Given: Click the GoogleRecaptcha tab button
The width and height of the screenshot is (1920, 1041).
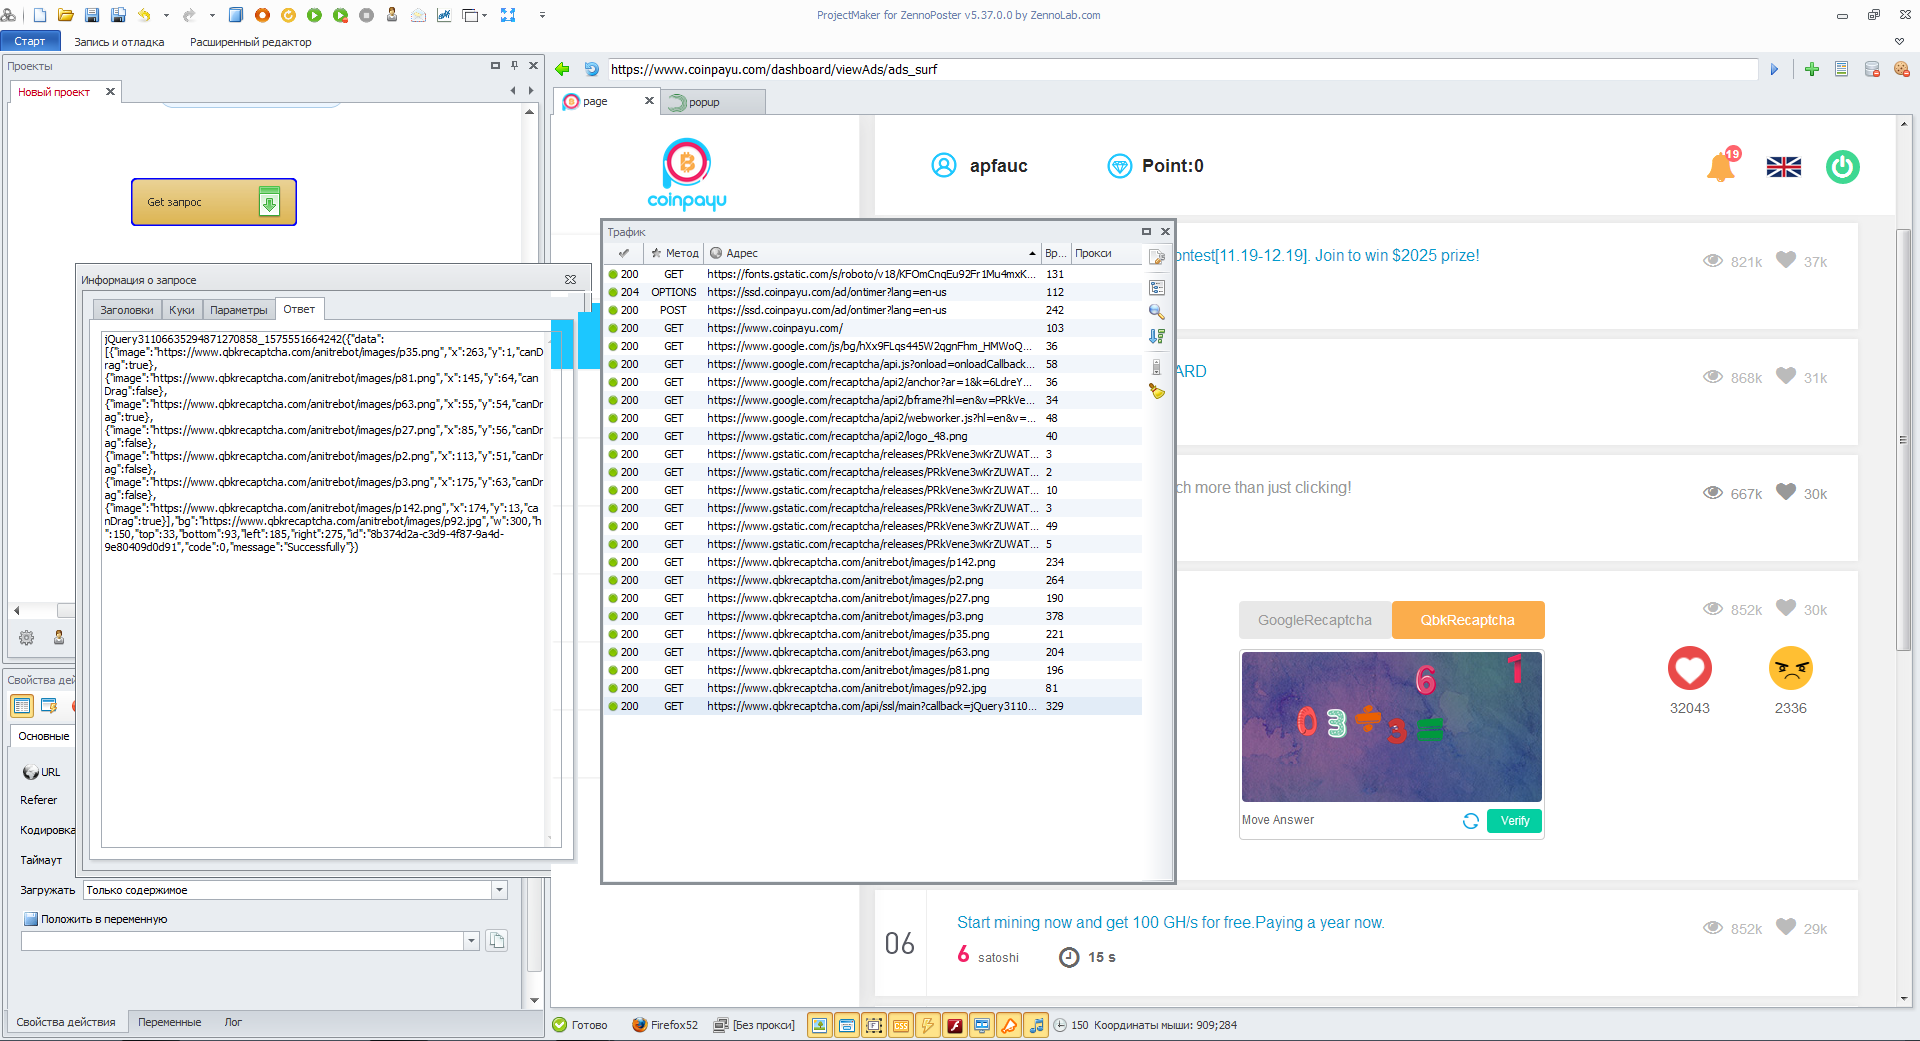Looking at the screenshot, I should (1314, 620).
